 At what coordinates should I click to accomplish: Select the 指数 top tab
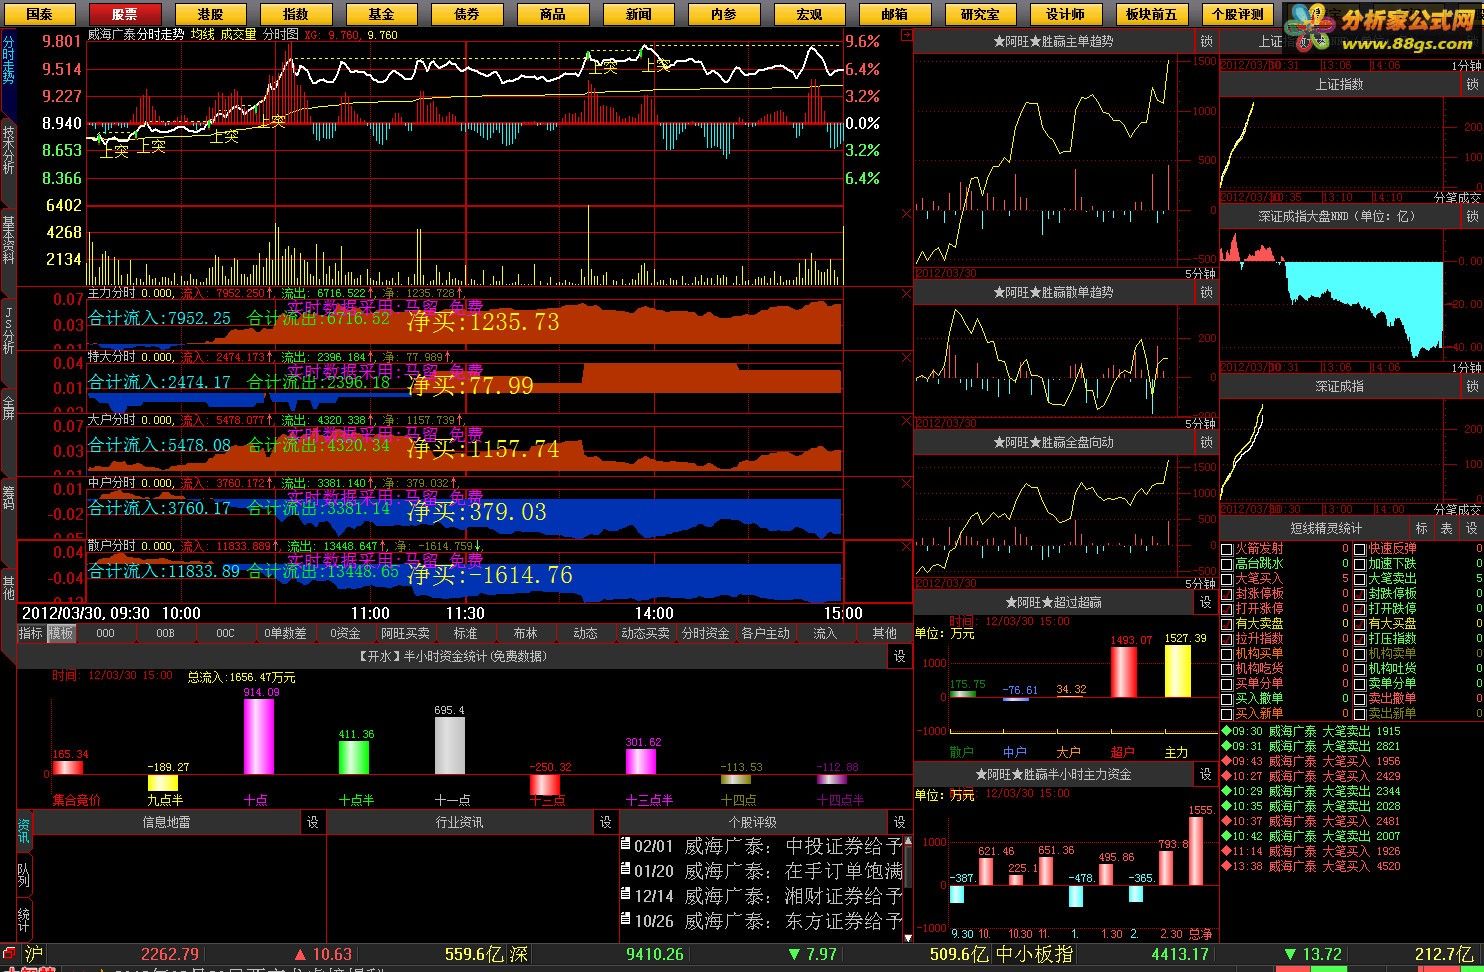click(x=295, y=14)
